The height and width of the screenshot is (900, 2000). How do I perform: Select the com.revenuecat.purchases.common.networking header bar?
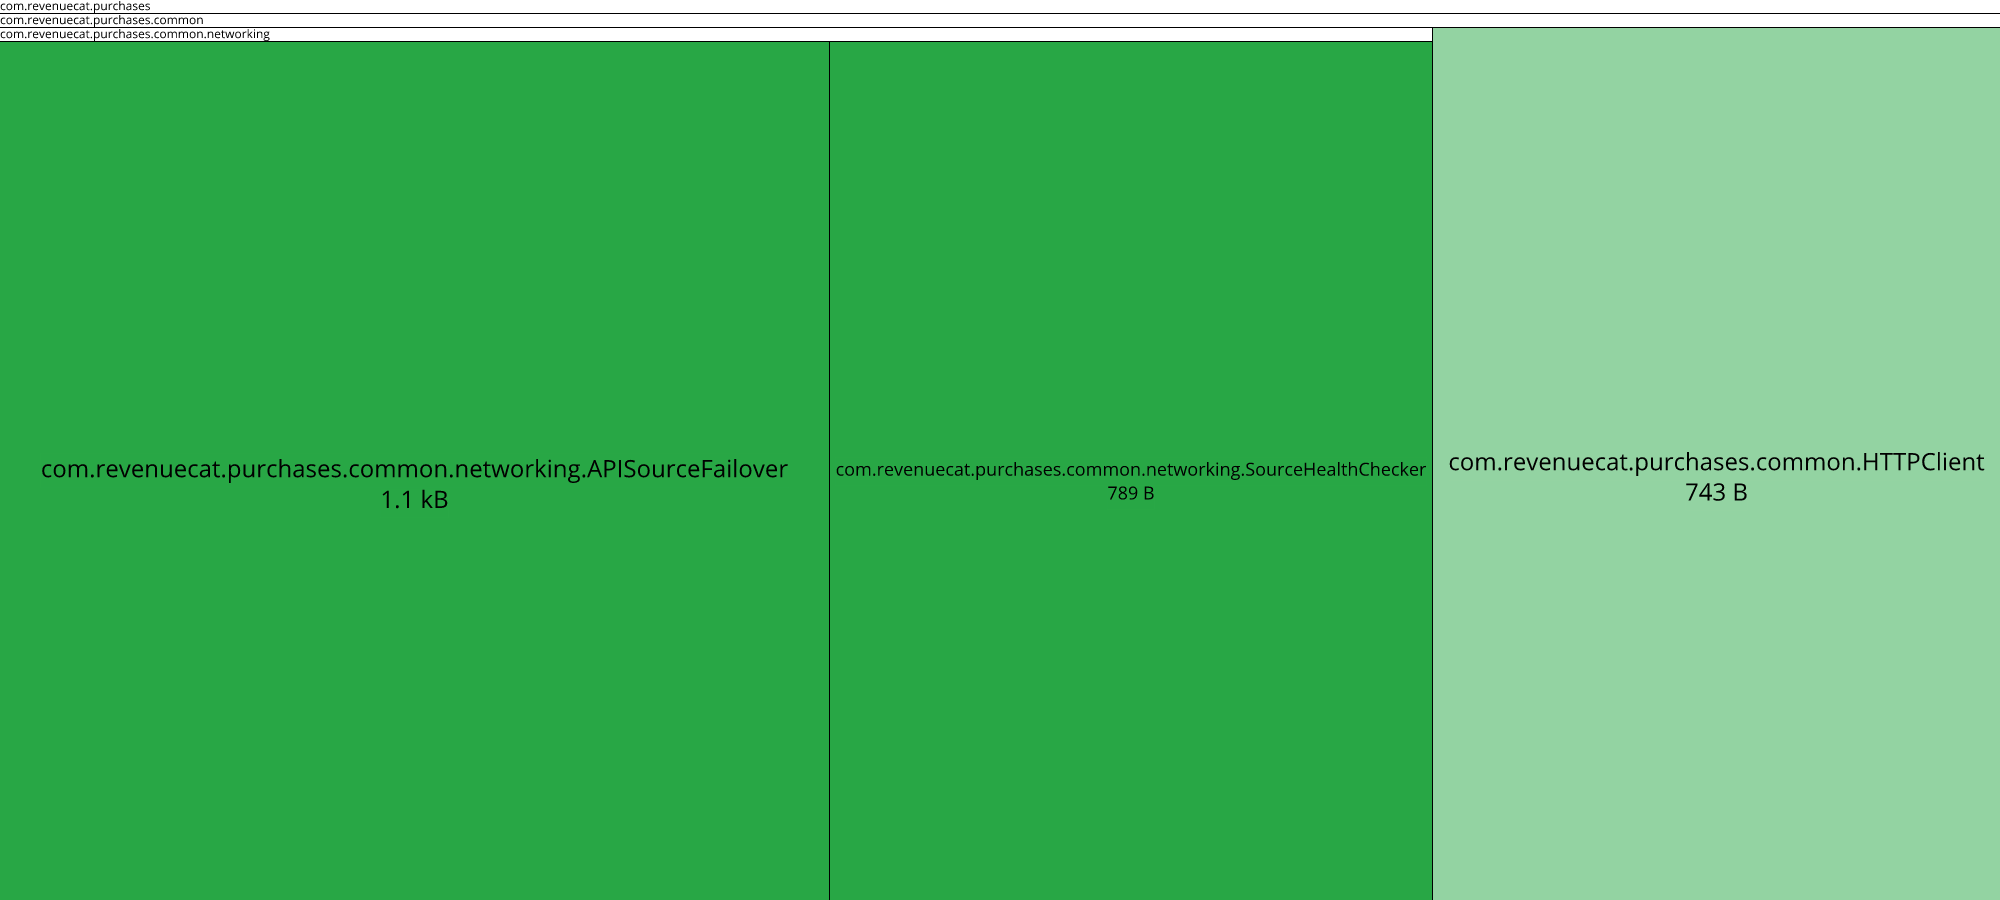point(716,34)
